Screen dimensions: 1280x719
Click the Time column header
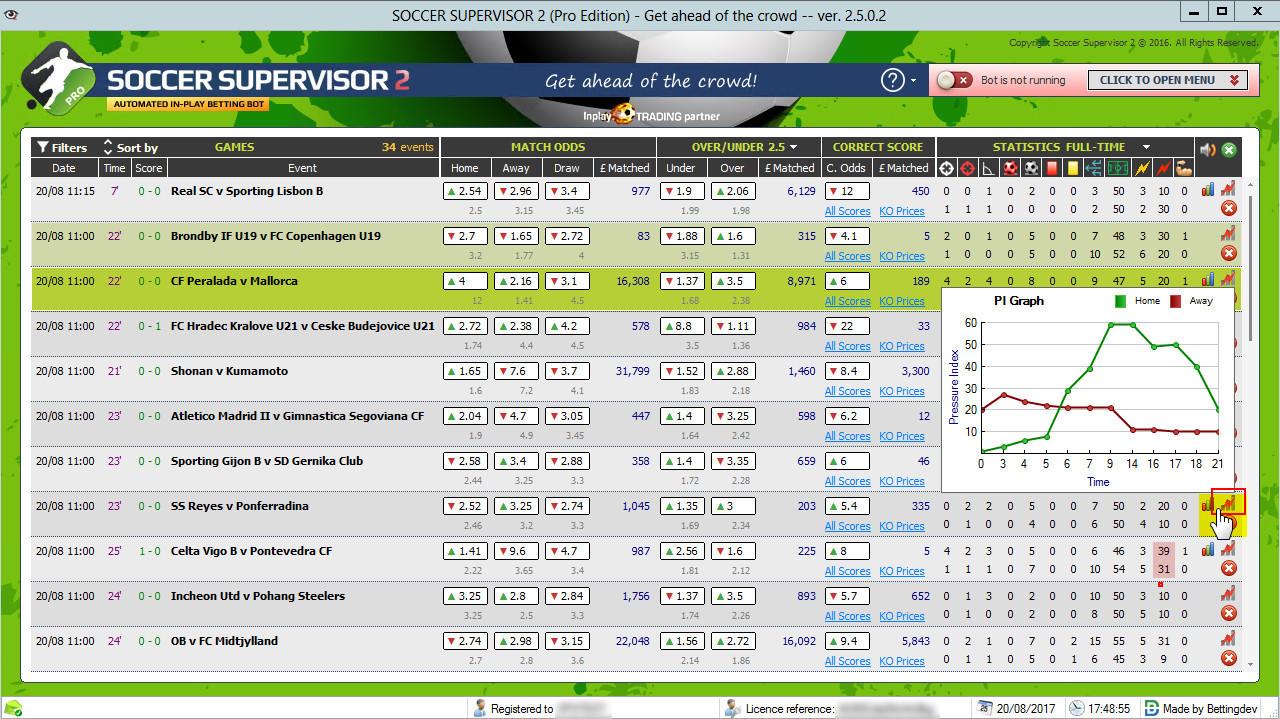coord(114,168)
